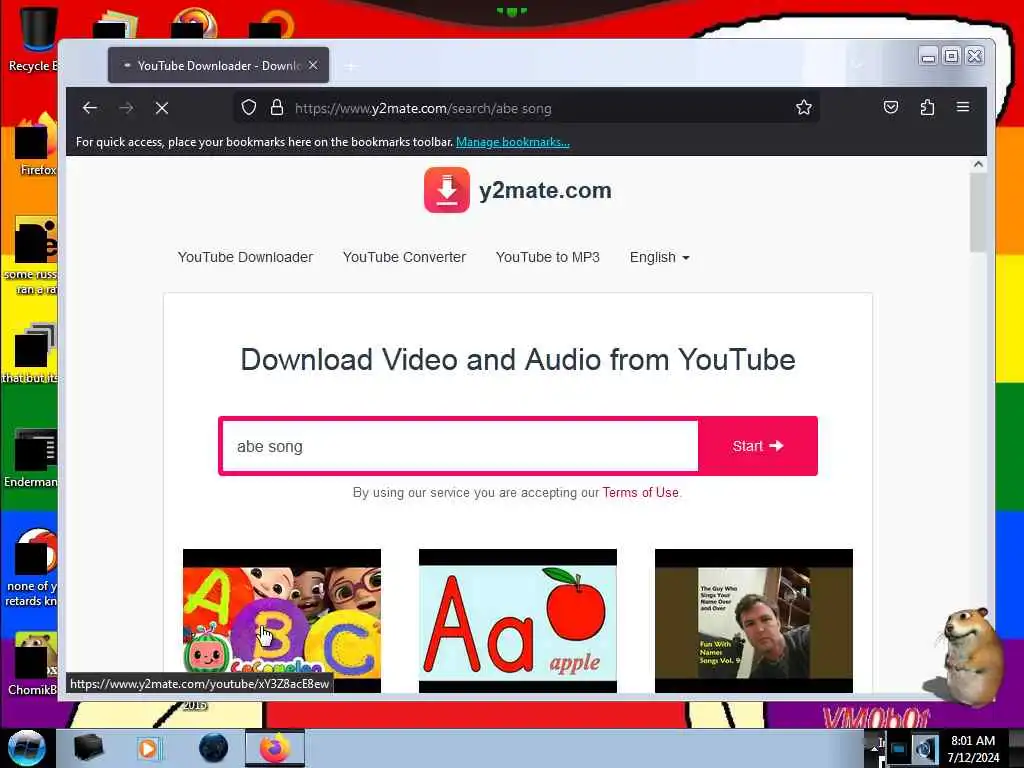
Task: Open the CoComelon ABC video thumbnail
Action: (281, 620)
